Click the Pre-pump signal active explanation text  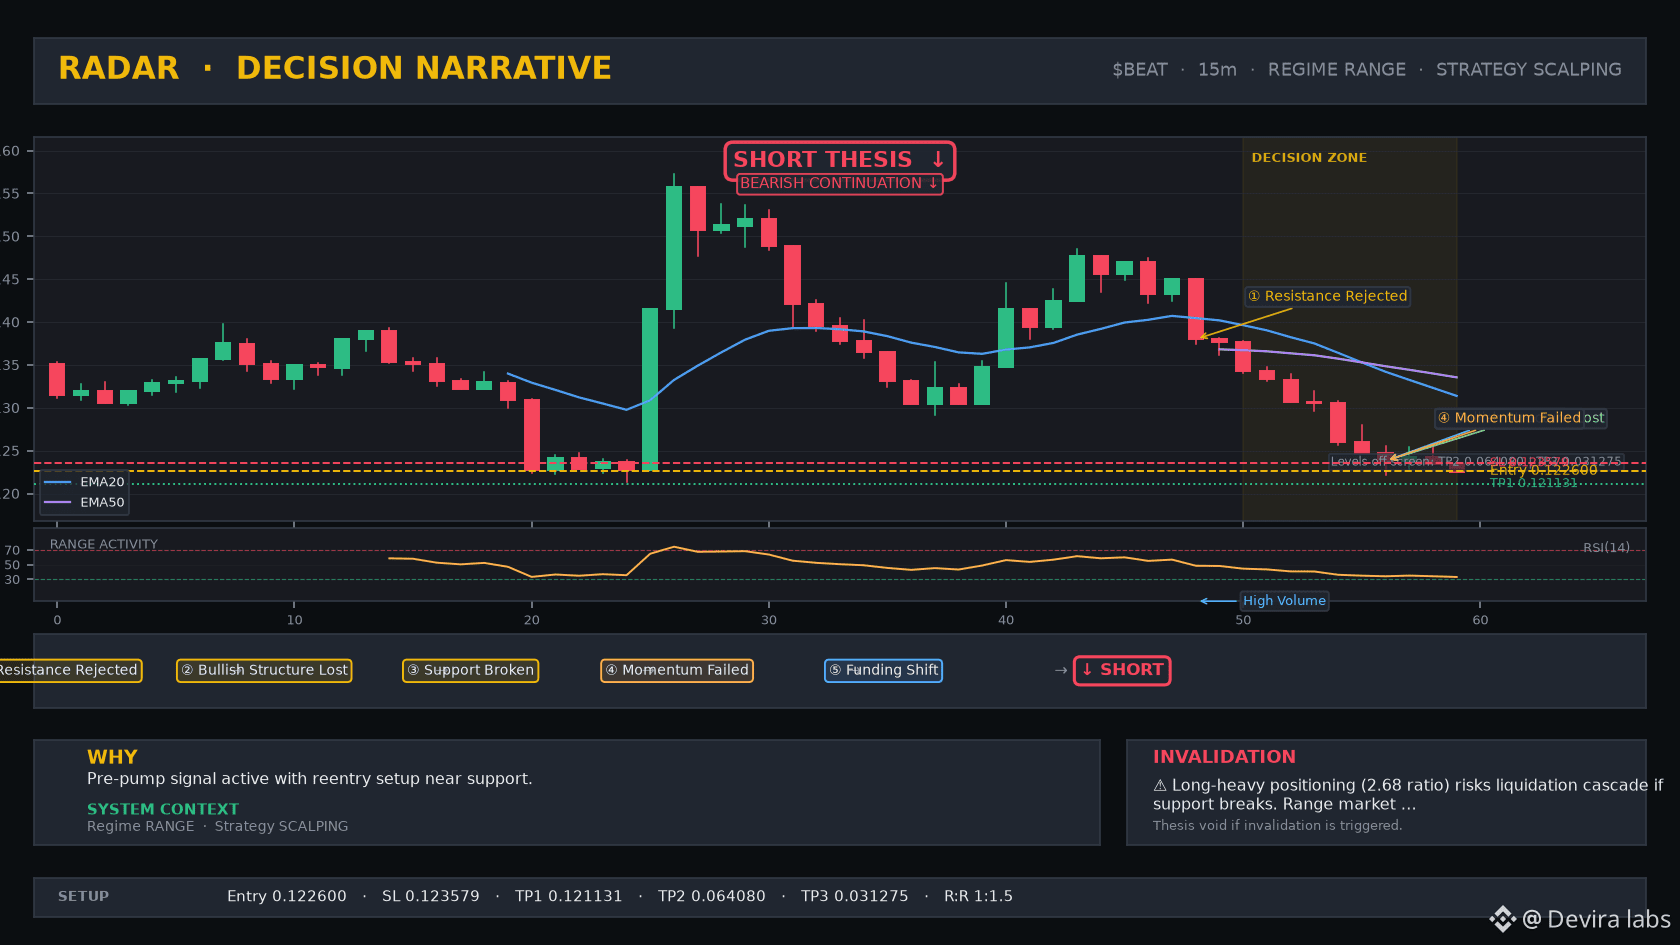[x=310, y=779]
